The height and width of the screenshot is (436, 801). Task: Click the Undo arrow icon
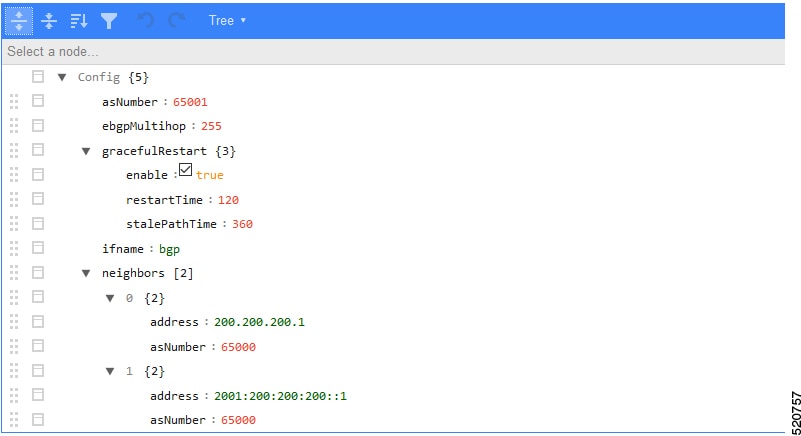click(x=146, y=21)
